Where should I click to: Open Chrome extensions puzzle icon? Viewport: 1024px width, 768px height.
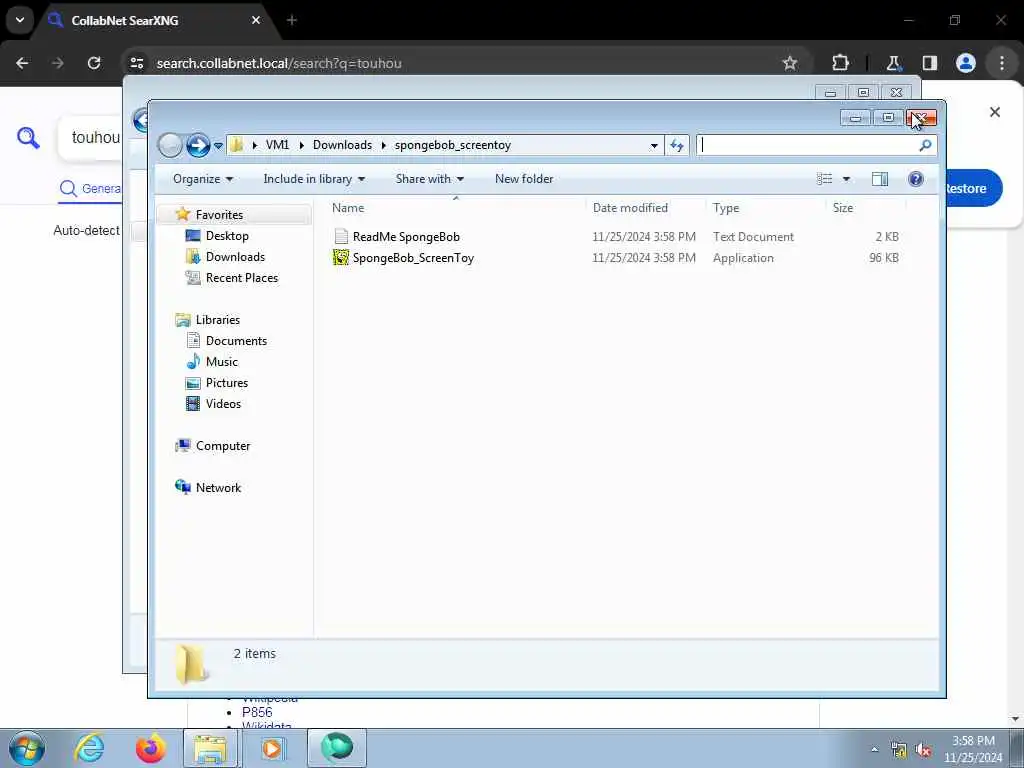click(840, 63)
